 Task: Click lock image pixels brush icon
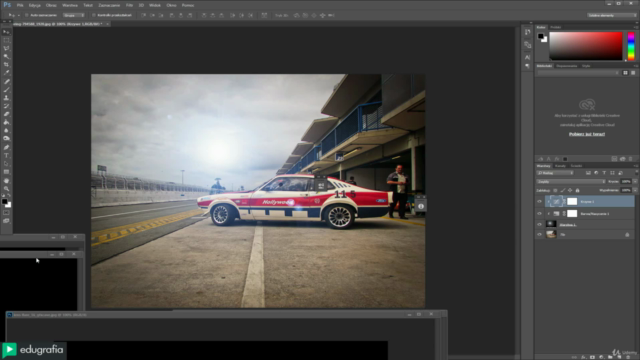562,190
